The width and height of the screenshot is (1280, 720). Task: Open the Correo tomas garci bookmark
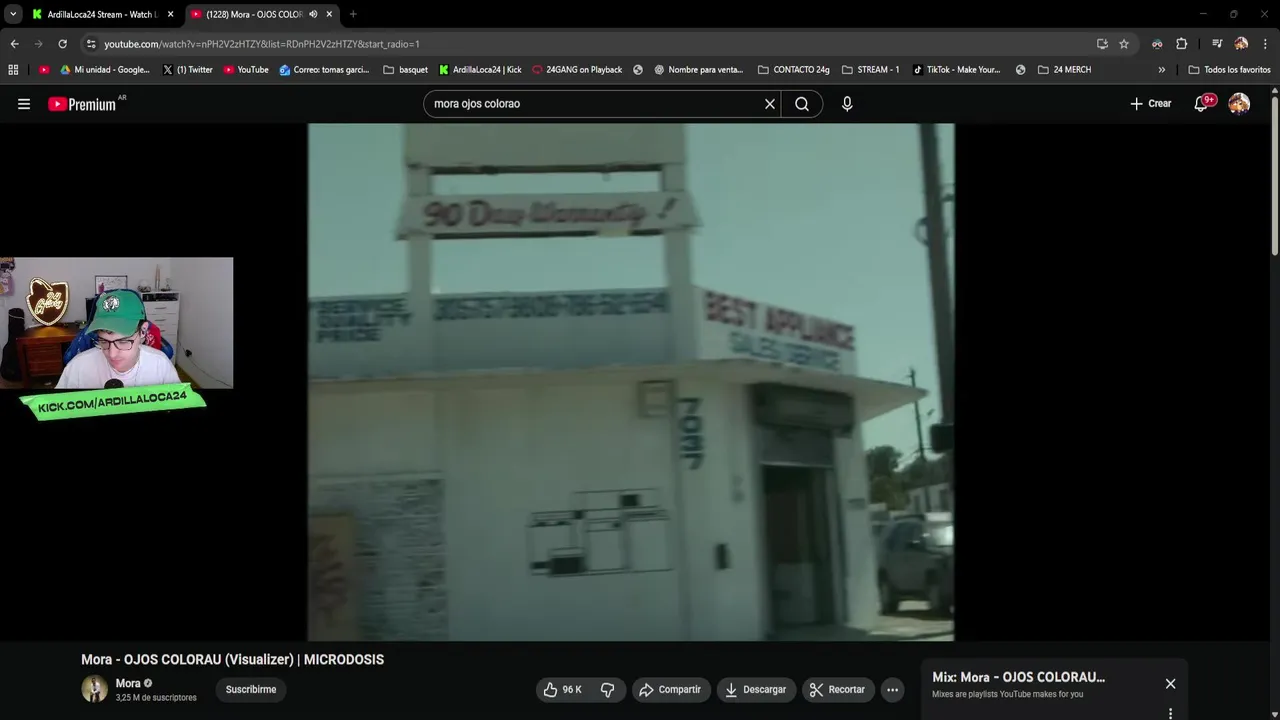click(x=325, y=70)
